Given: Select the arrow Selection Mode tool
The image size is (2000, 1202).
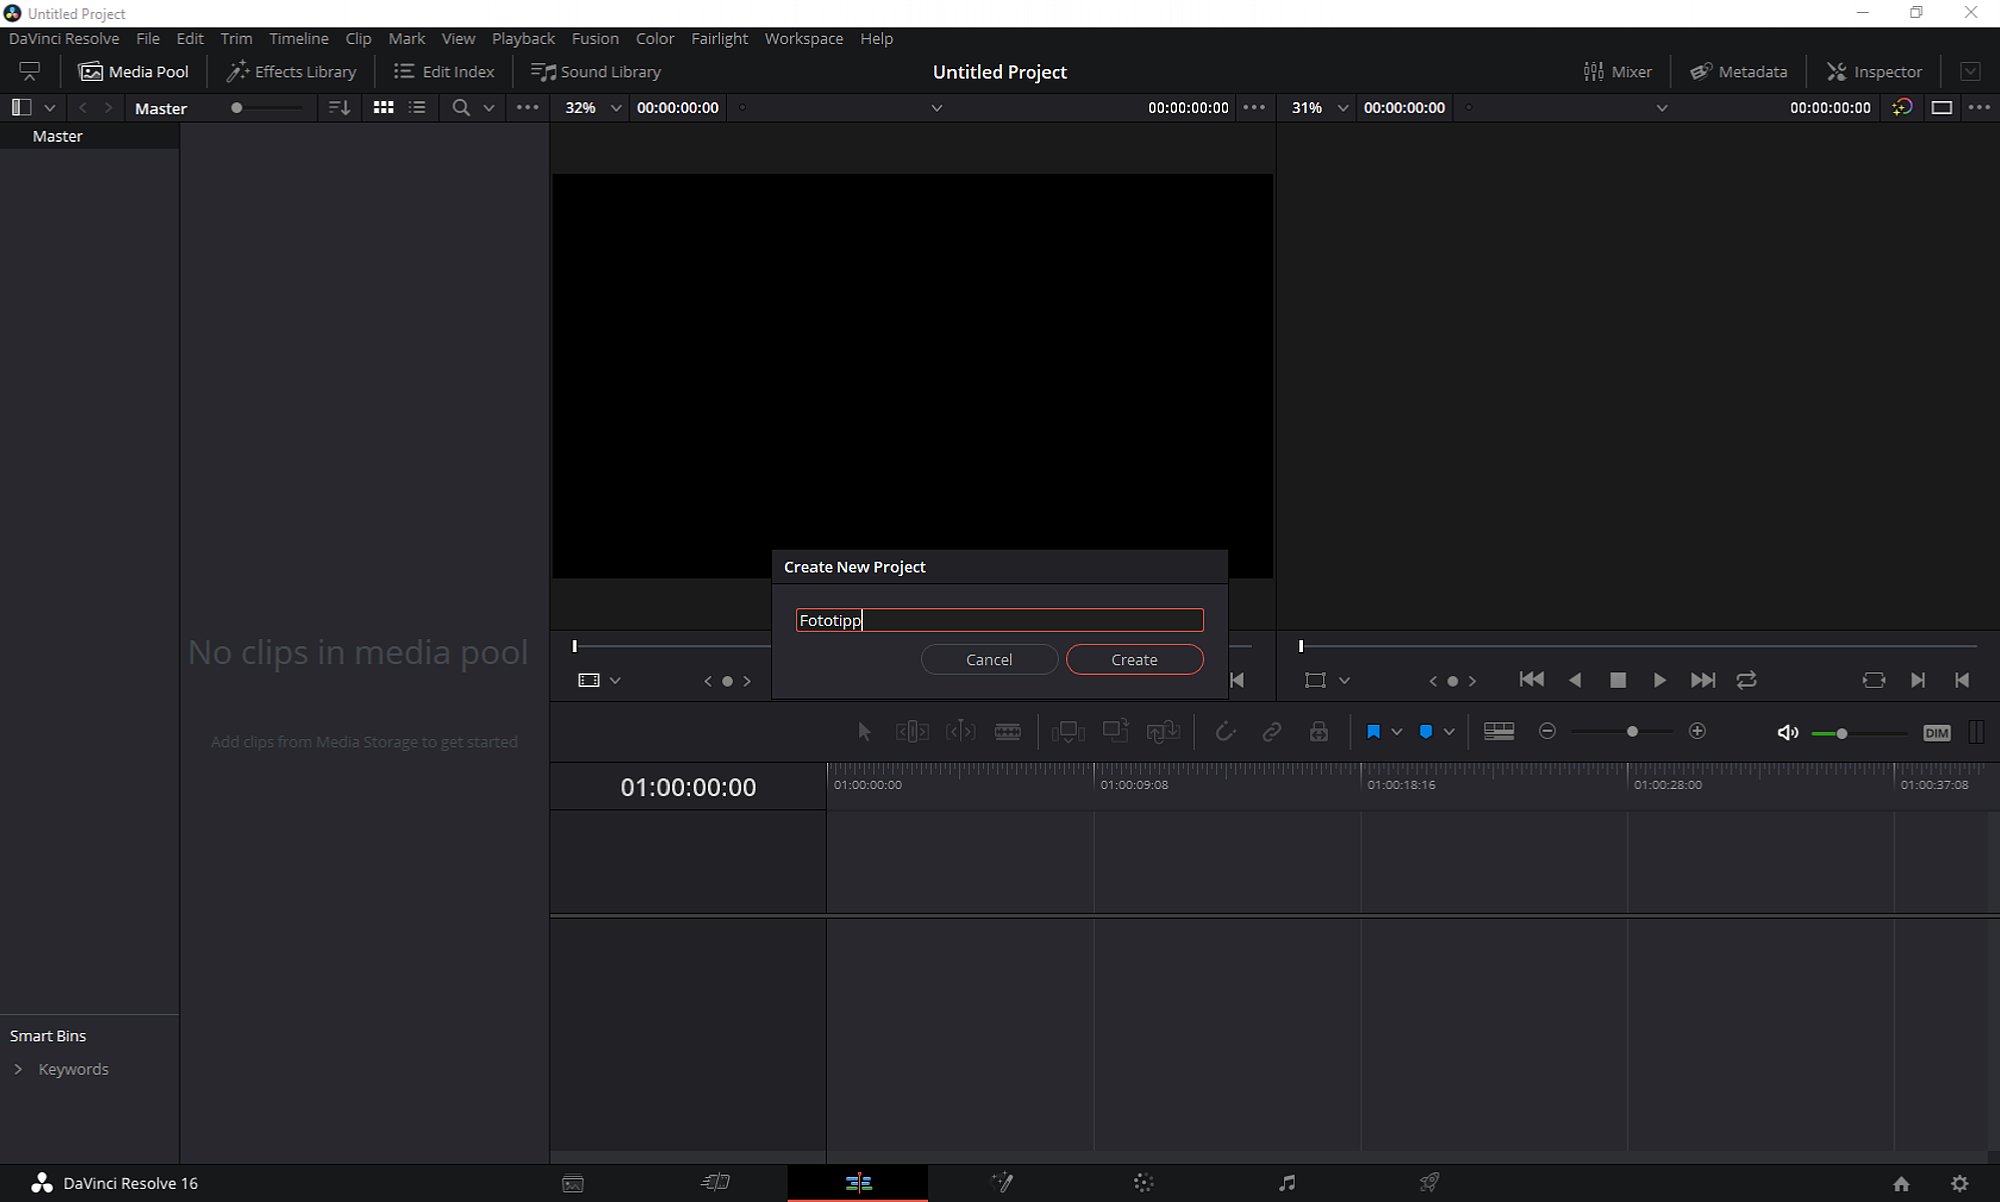Looking at the screenshot, I should point(865,732).
